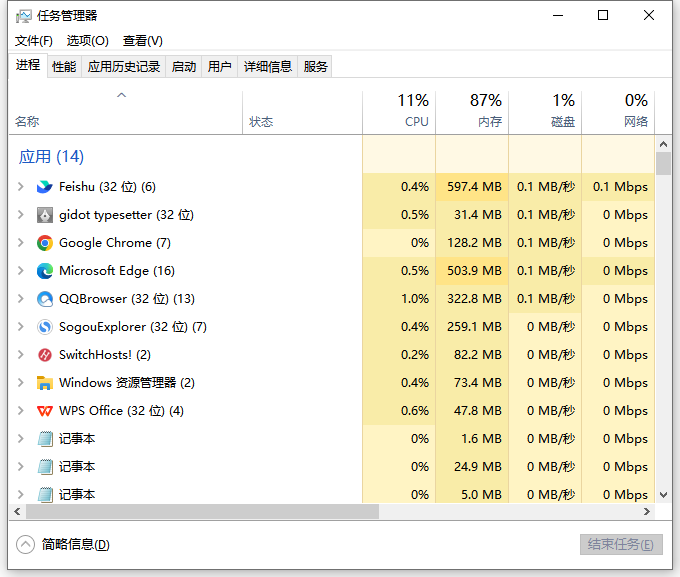Click the Microsoft Edge icon

tap(45, 271)
